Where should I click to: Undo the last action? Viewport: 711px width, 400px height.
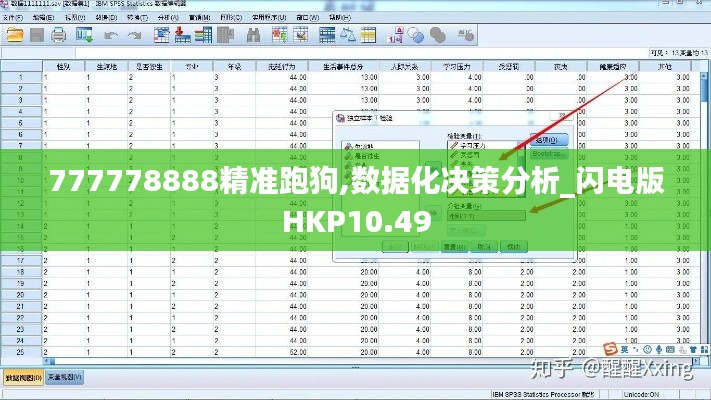(111, 35)
